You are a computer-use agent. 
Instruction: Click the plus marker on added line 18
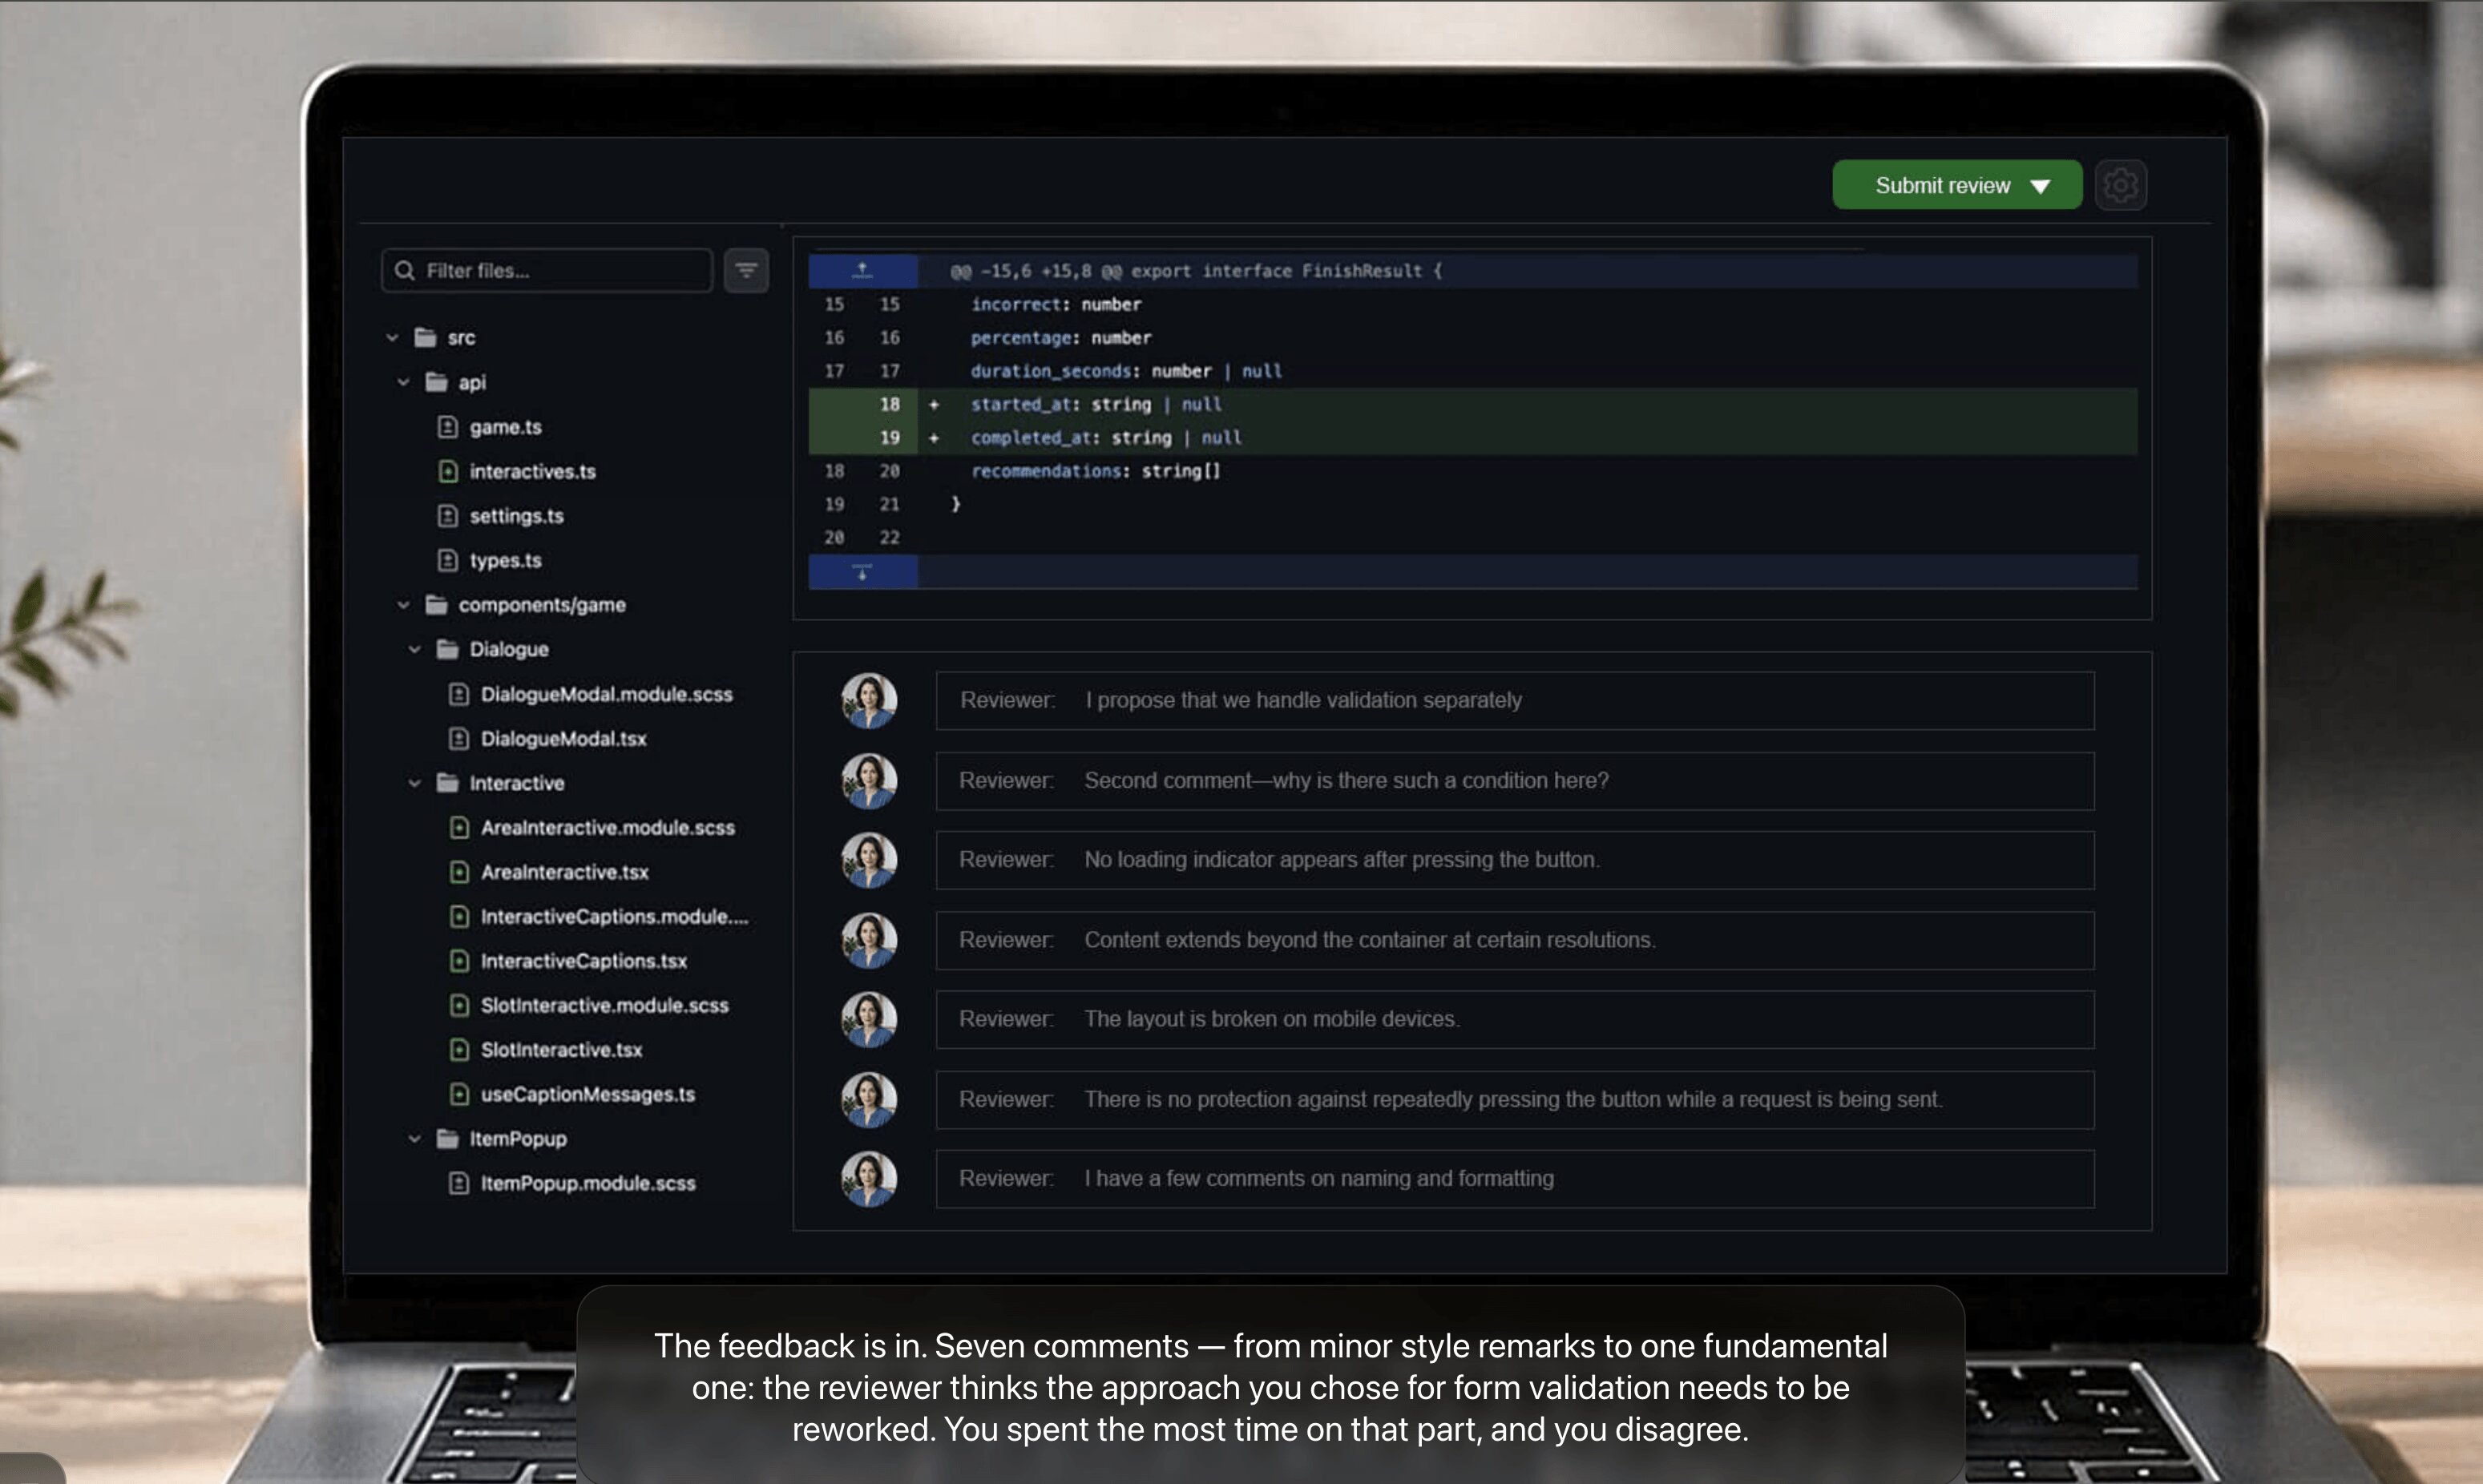coord(934,404)
